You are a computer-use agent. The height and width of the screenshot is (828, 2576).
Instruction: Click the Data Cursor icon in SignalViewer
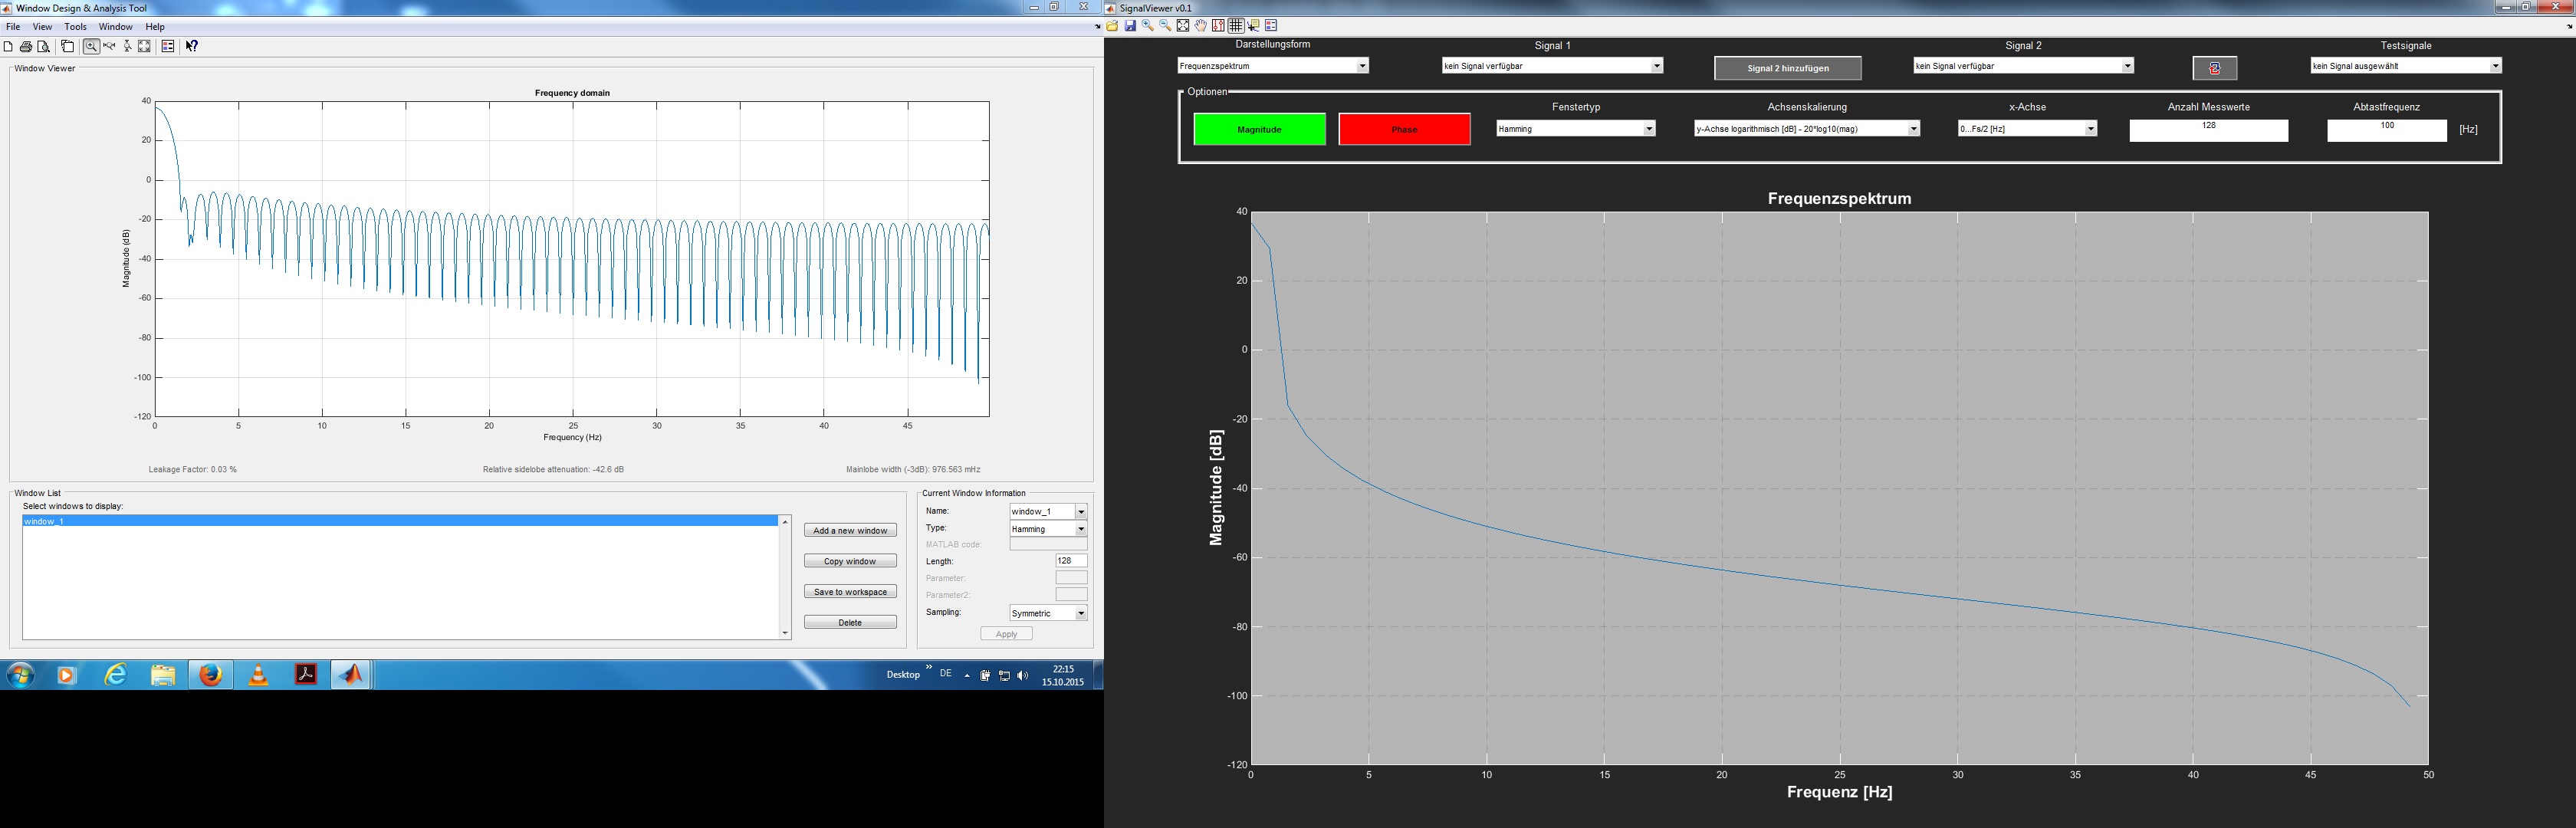tap(1254, 26)
